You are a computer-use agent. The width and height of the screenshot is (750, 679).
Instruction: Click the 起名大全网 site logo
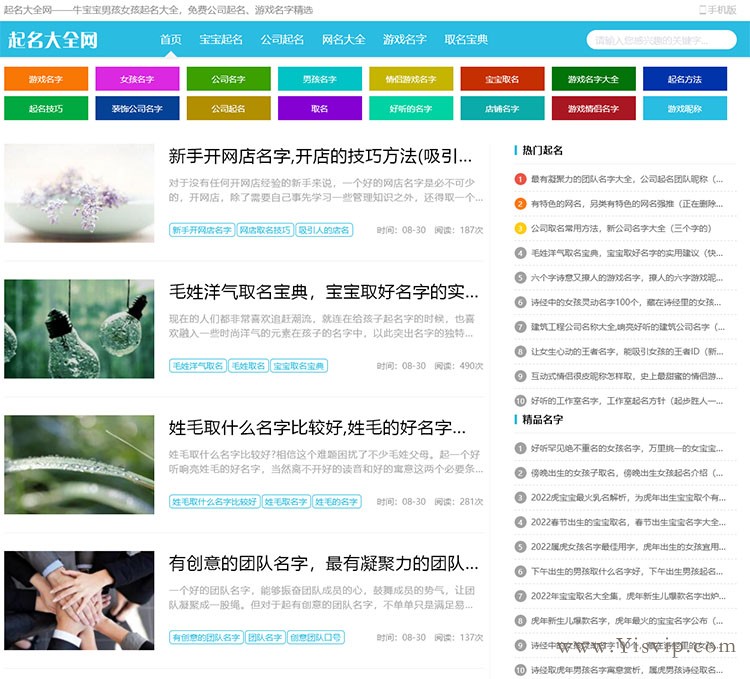pos(53,40)
